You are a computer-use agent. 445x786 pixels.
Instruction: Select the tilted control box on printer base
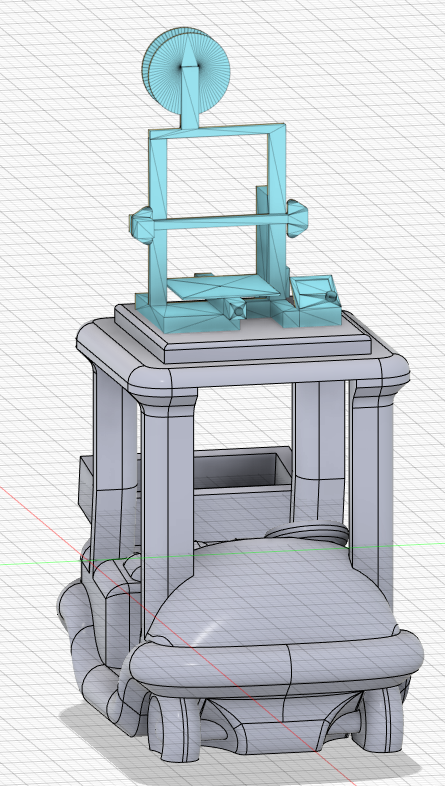pyautogui.click(x=314, y=292)
